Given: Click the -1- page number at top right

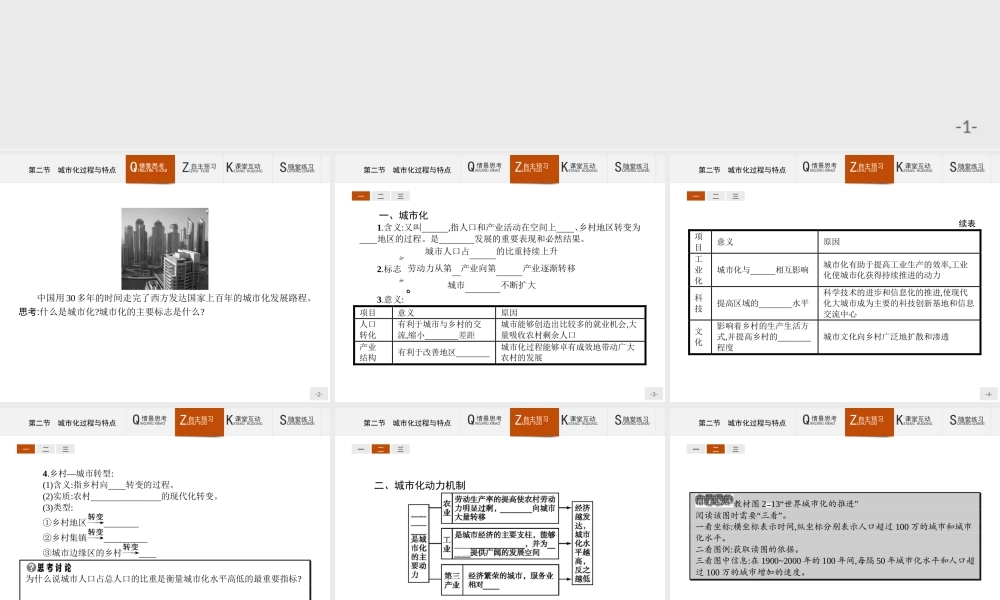Looking at the screenshot, I should coord(965,125).
